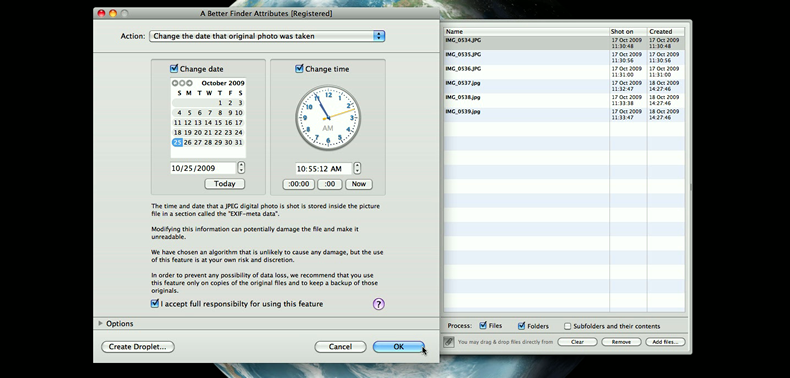Click the October 2009 calendar heading
The image size is (790, 378).
223,83
